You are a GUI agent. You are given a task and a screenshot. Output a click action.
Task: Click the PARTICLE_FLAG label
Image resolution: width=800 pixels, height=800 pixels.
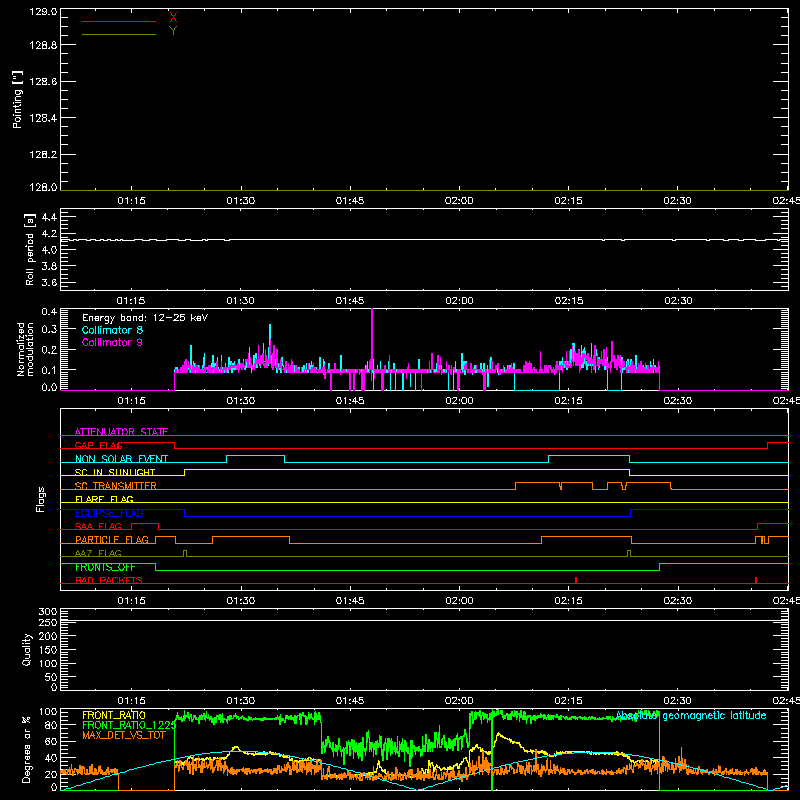pos(112,539)
